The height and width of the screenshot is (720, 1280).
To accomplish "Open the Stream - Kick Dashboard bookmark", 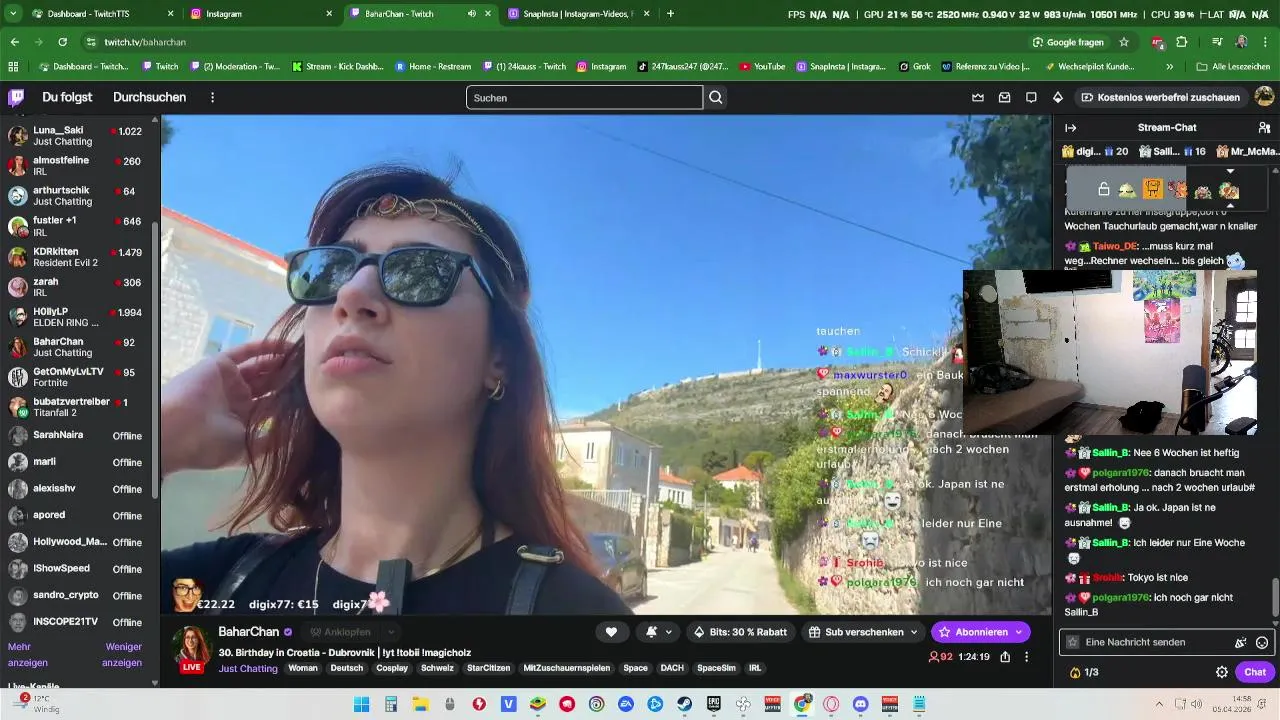I will click(338, 66).
